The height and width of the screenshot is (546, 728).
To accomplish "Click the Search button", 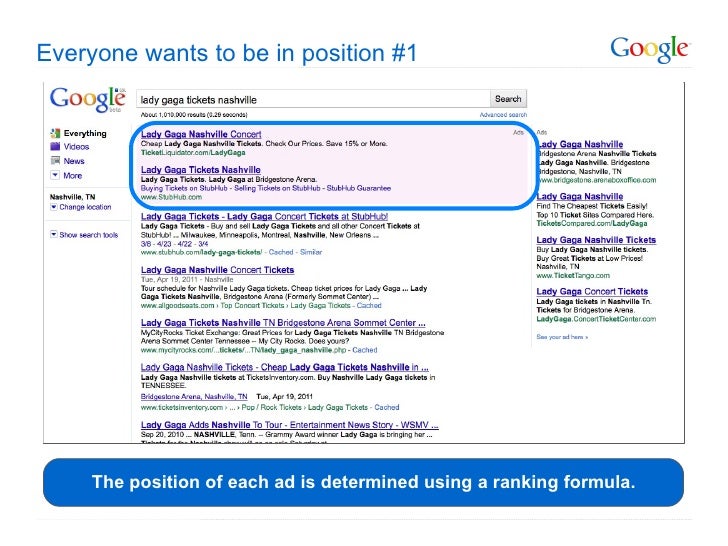I will pos(508,99).
